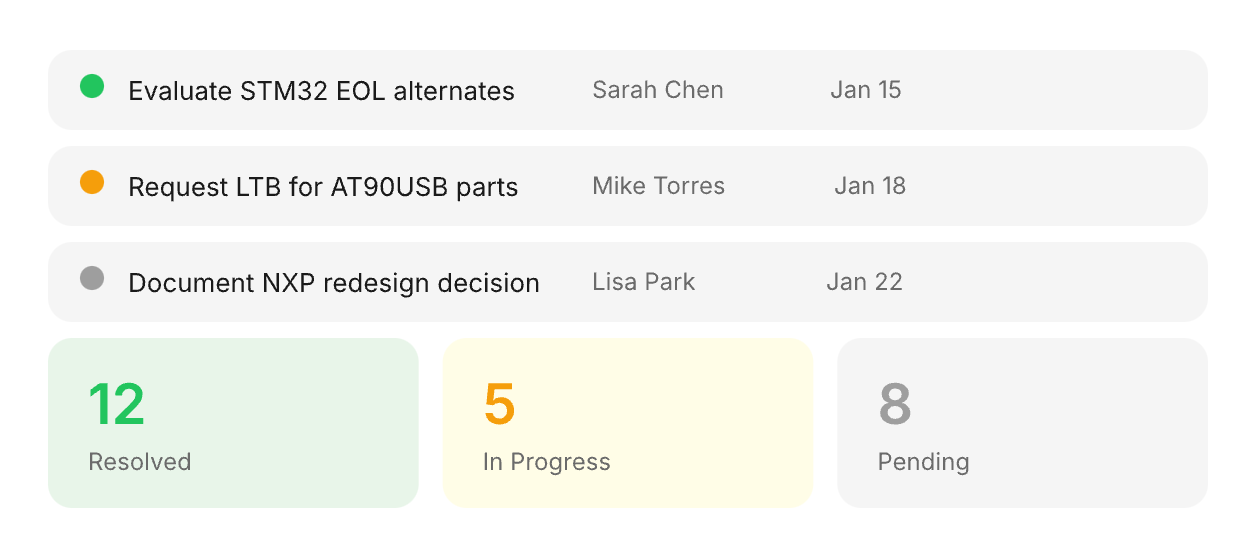This screenshot has width=1256, height=558.
Task: Click the gray status dot for NXP task
Action: pos(92,279)
